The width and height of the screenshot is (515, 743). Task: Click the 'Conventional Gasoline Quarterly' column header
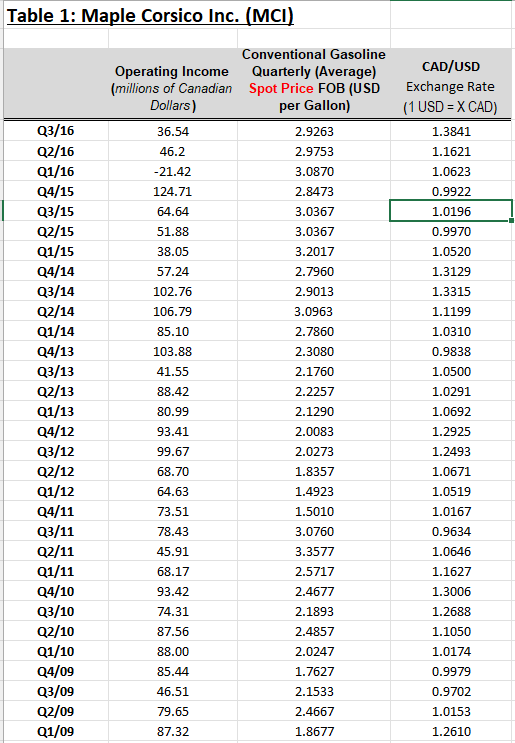(314, 83)
